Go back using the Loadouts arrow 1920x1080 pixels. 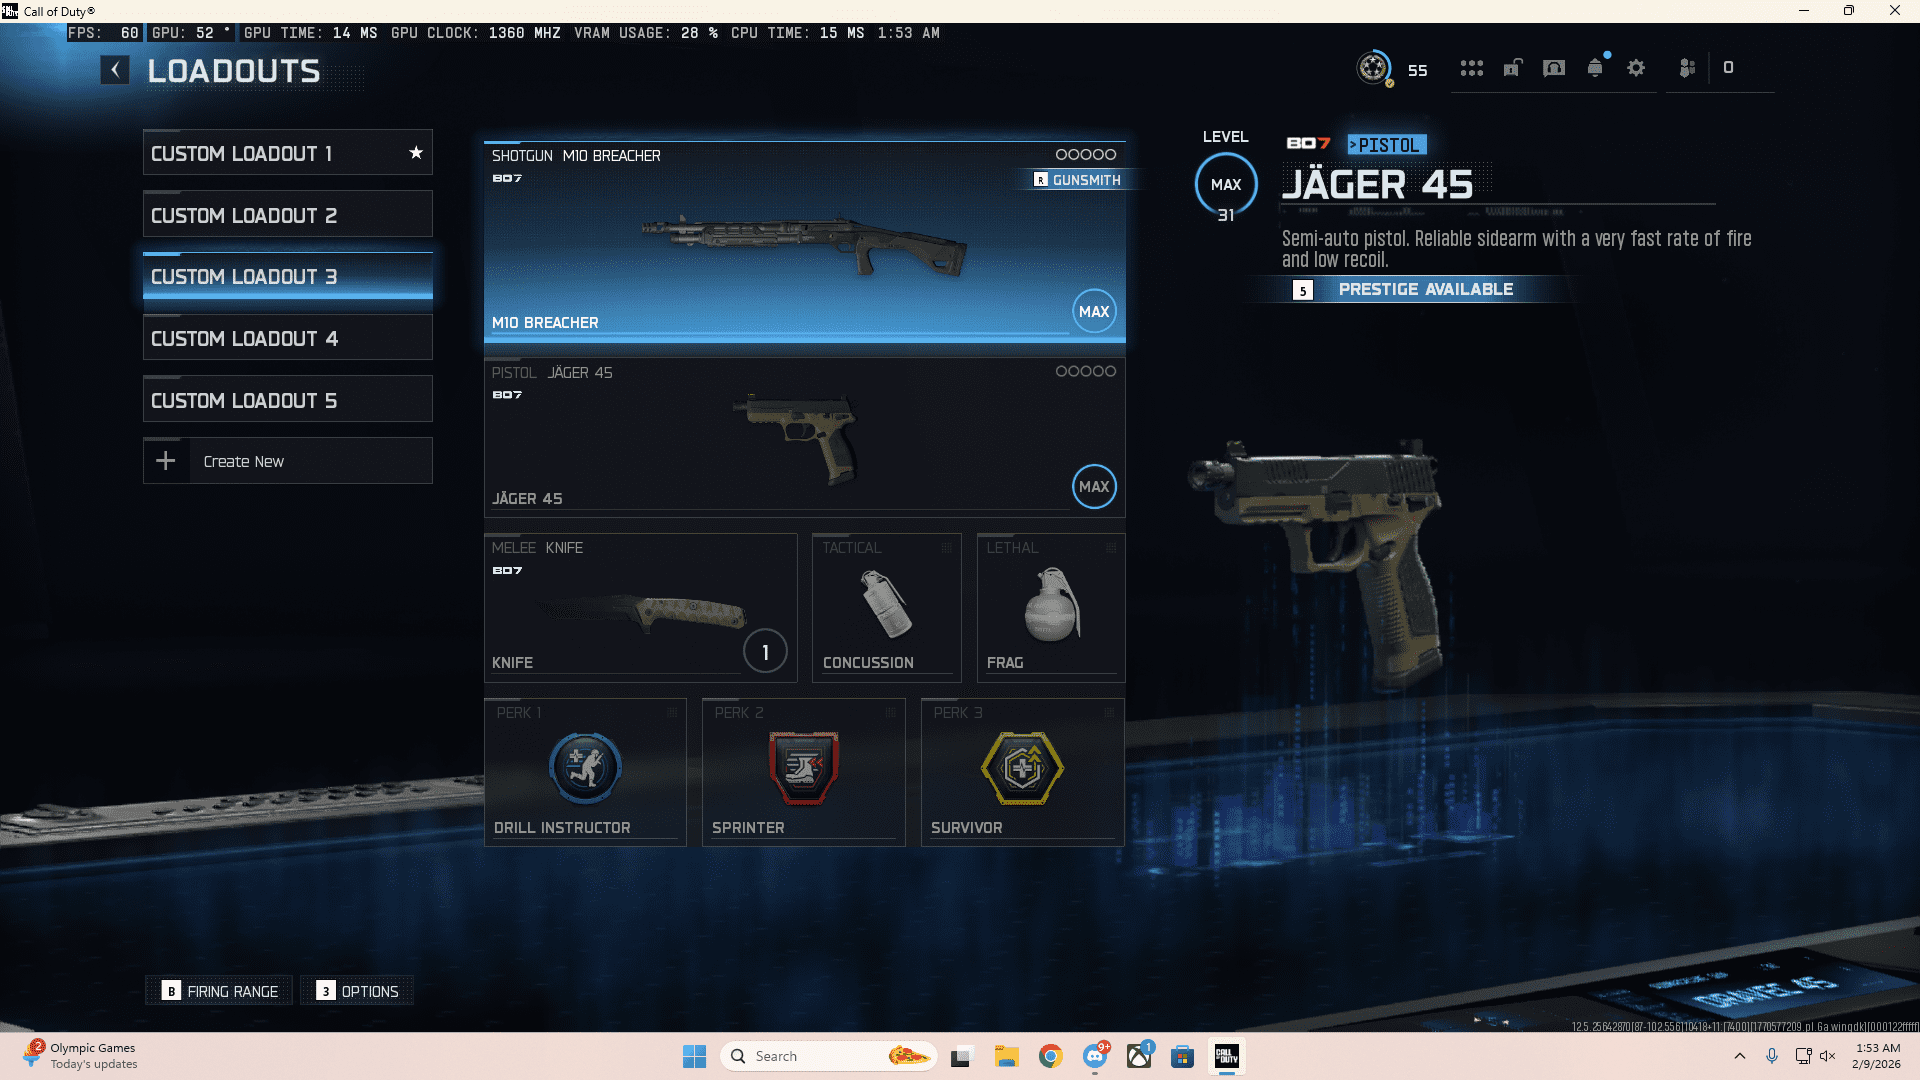pos(115,70)
